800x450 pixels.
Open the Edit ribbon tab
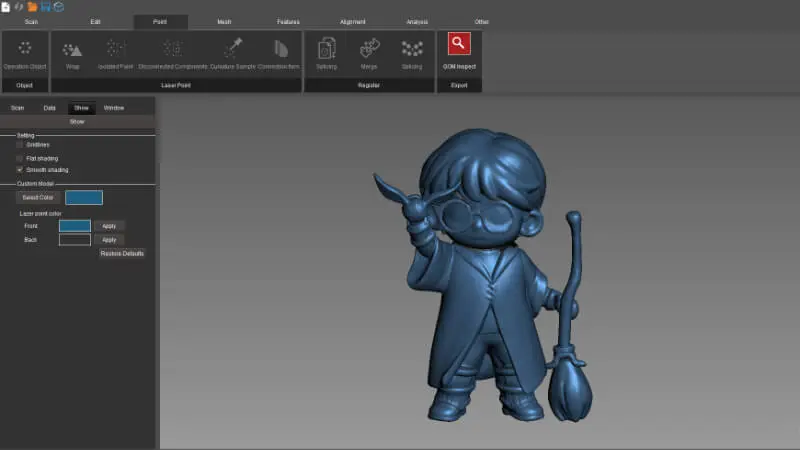95,21
